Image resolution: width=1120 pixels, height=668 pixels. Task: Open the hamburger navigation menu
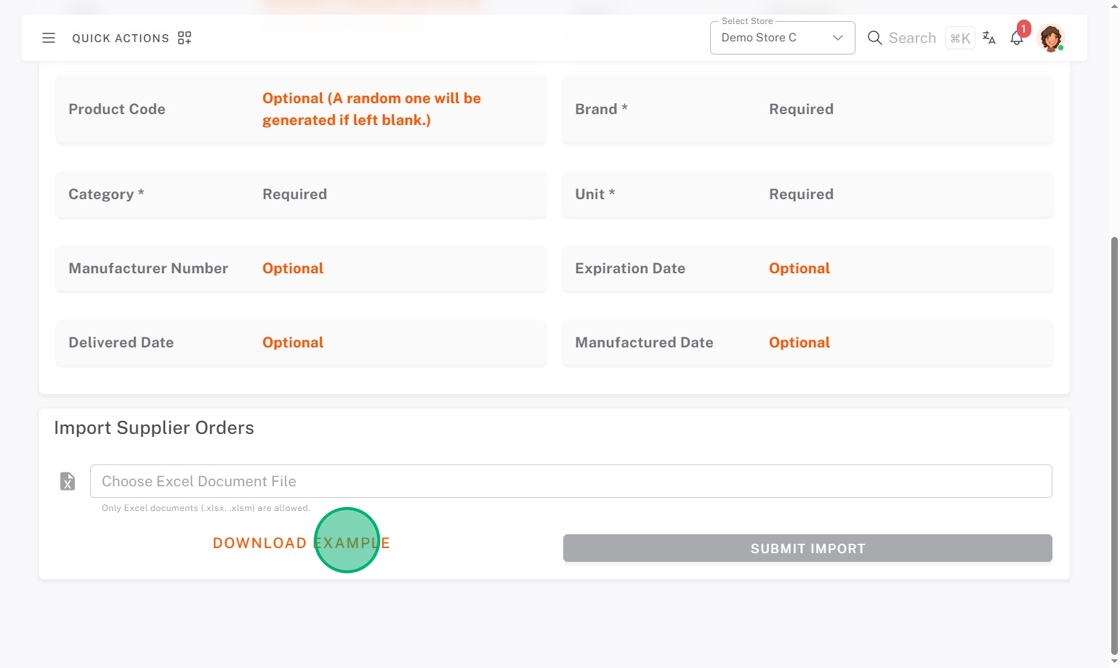point(48,38)
